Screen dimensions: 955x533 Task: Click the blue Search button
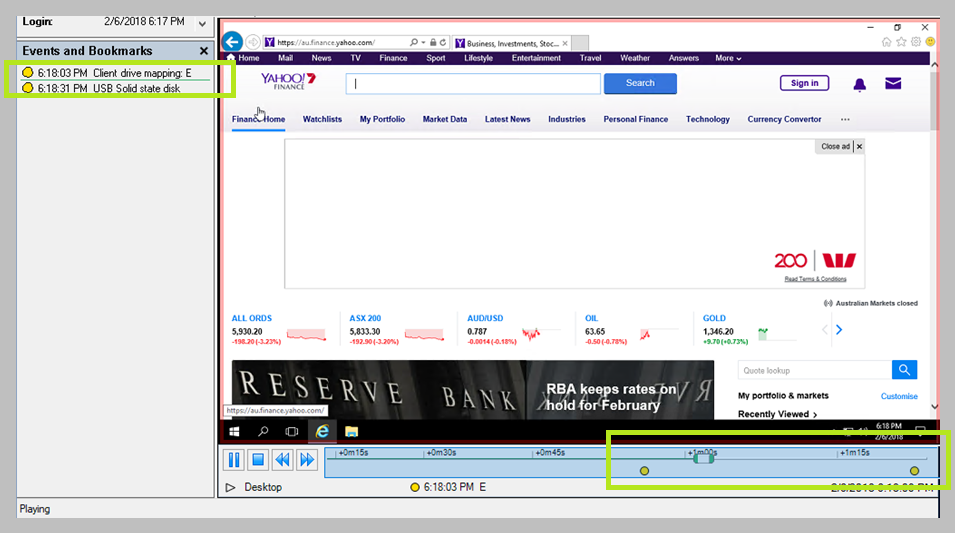click(x=640, y=83)
